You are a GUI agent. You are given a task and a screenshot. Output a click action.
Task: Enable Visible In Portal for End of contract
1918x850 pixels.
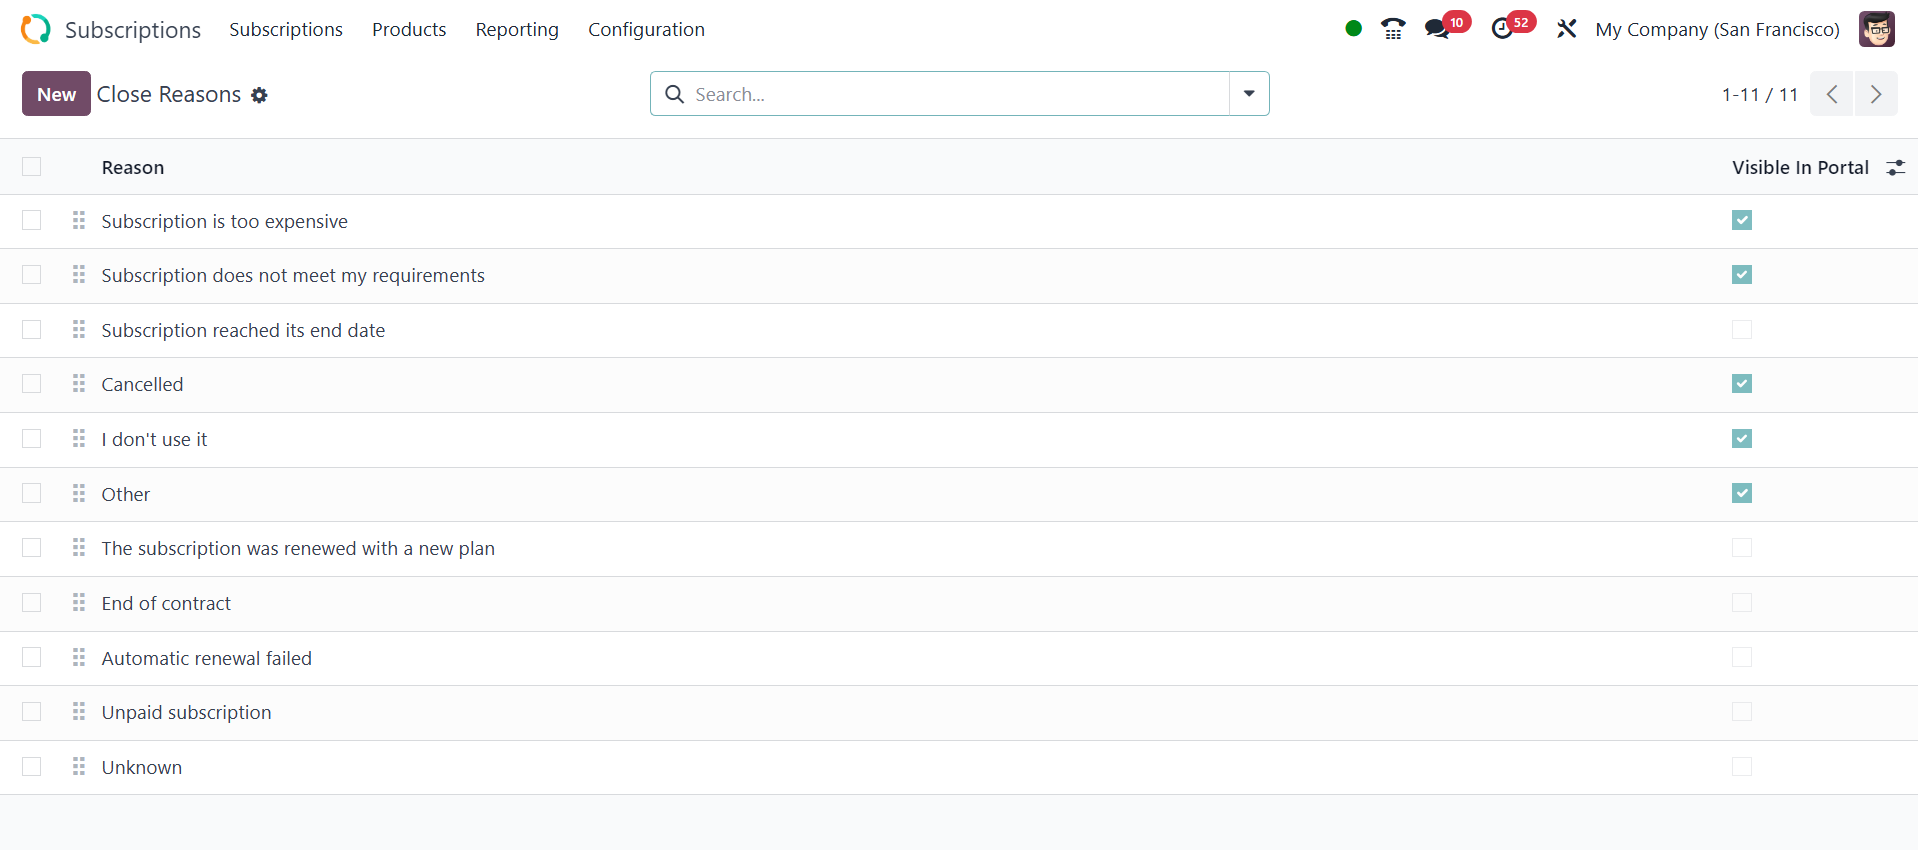tap(1741, 603)
